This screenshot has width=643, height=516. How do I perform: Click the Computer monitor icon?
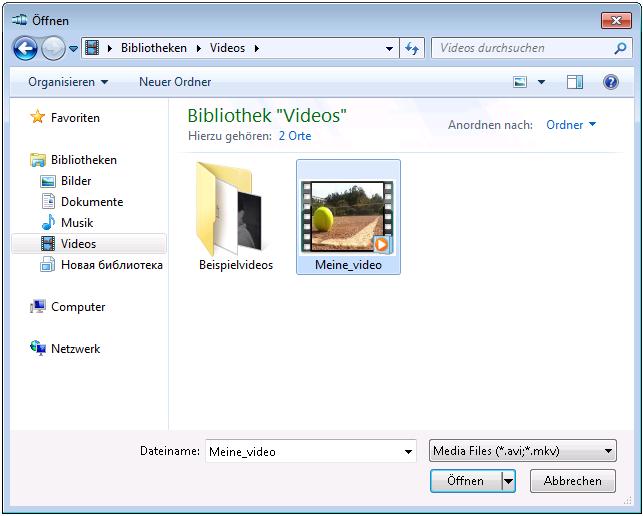coord(38,306)
